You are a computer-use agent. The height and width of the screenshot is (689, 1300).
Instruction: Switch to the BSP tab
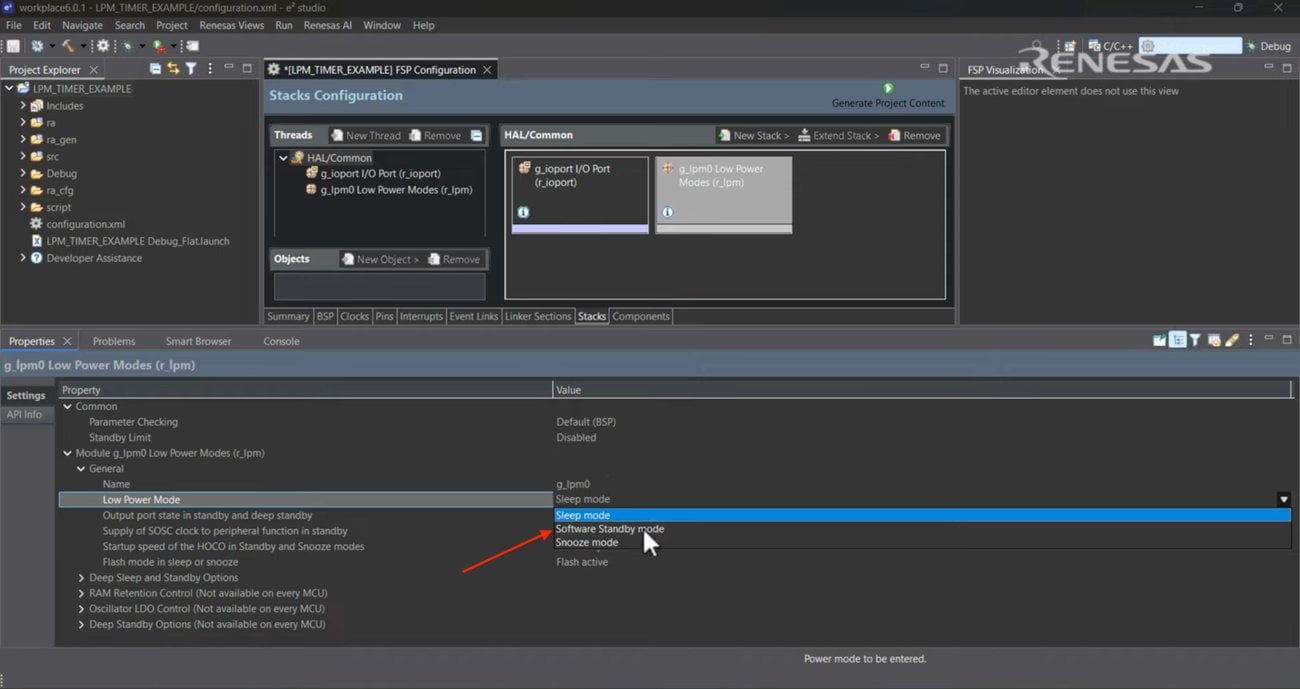point(325,316)
